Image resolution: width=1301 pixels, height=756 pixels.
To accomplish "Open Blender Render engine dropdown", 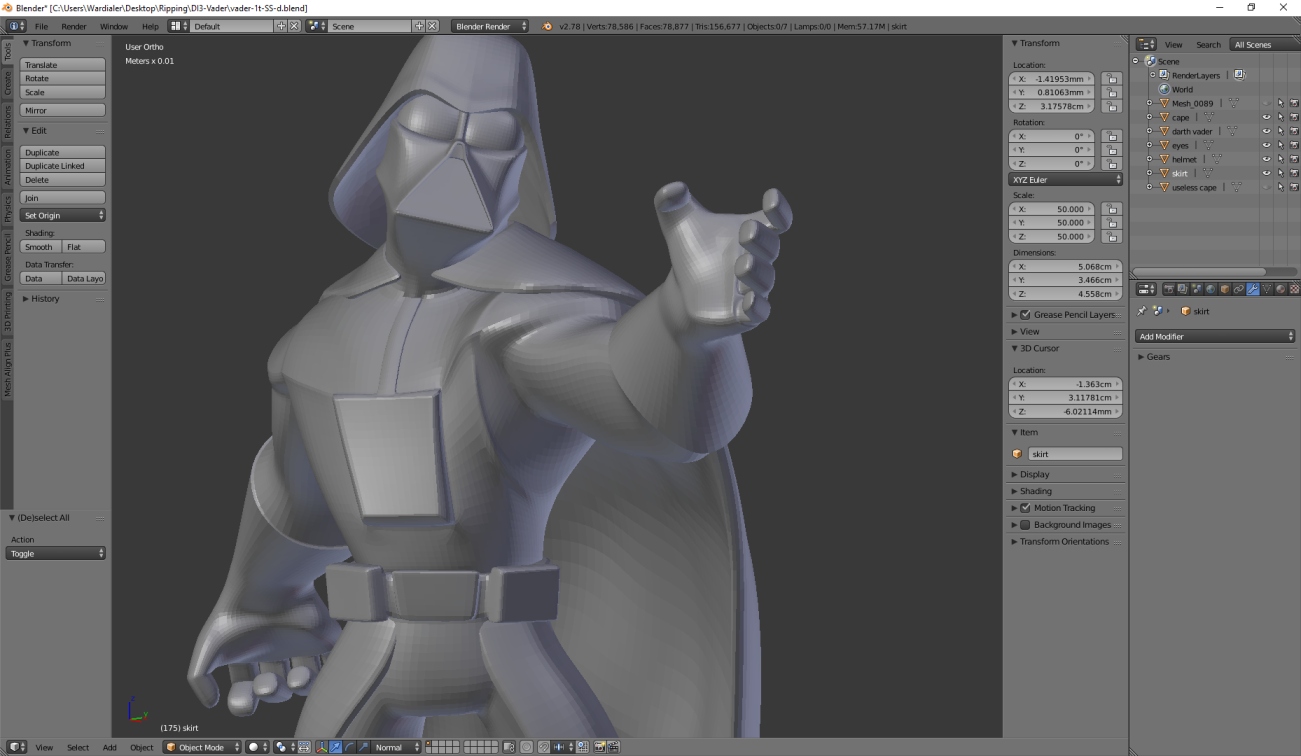I will pos(489,26).
